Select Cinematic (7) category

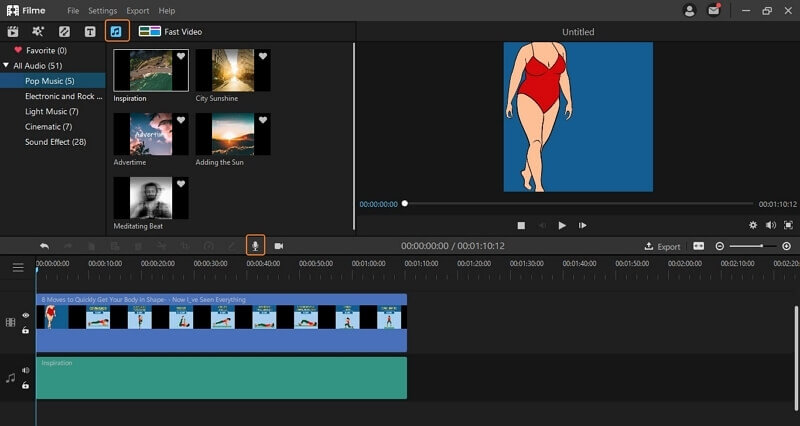point(48,127)
